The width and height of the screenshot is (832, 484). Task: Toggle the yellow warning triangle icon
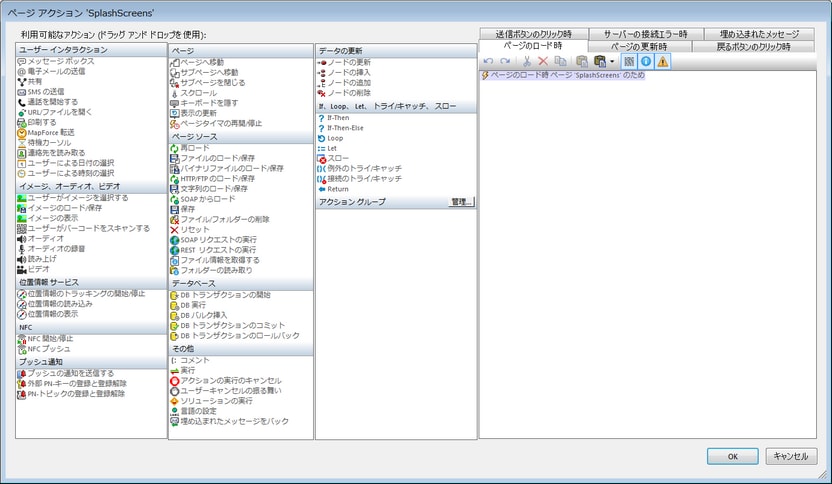pos(663,62)
